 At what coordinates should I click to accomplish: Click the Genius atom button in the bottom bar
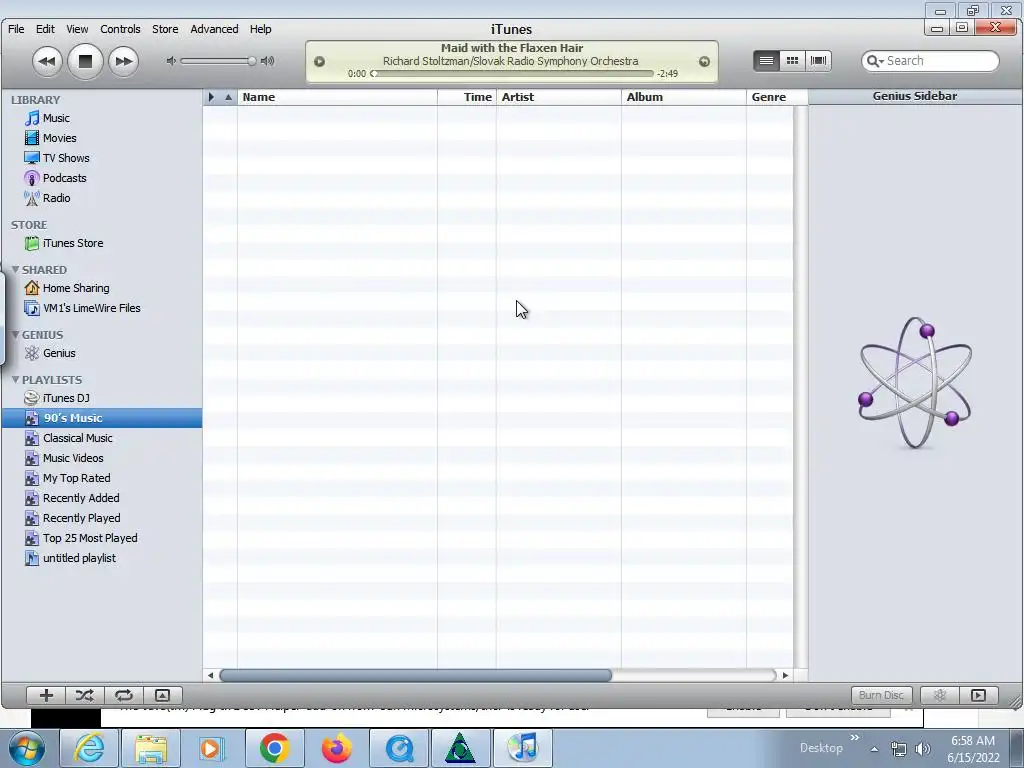click(x=939, y=696)
